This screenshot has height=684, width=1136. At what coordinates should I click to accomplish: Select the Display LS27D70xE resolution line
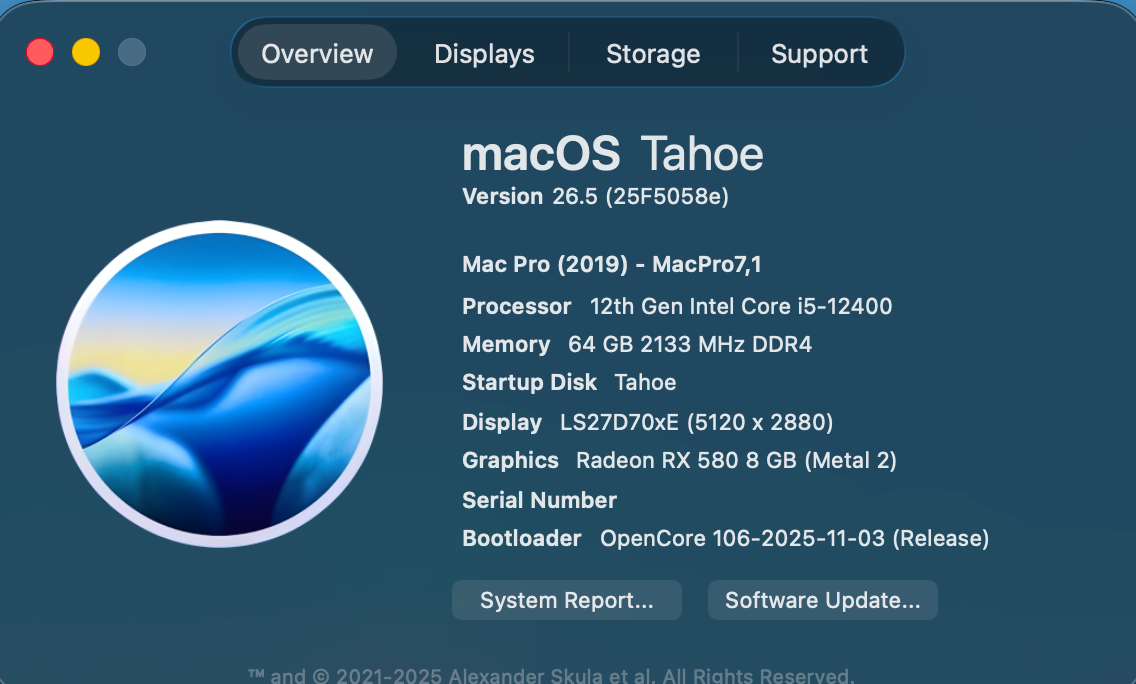click(x=648, y=422)
